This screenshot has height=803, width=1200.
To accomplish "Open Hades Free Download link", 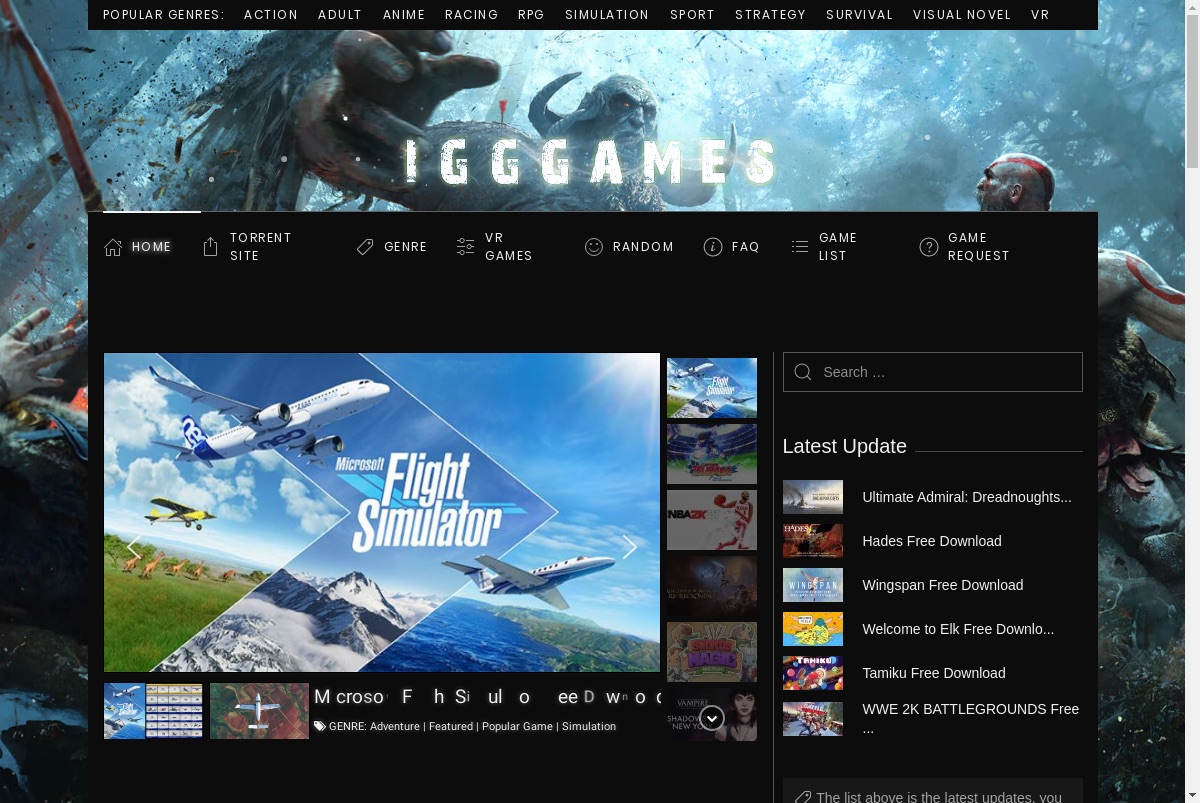I will [932, 541].
